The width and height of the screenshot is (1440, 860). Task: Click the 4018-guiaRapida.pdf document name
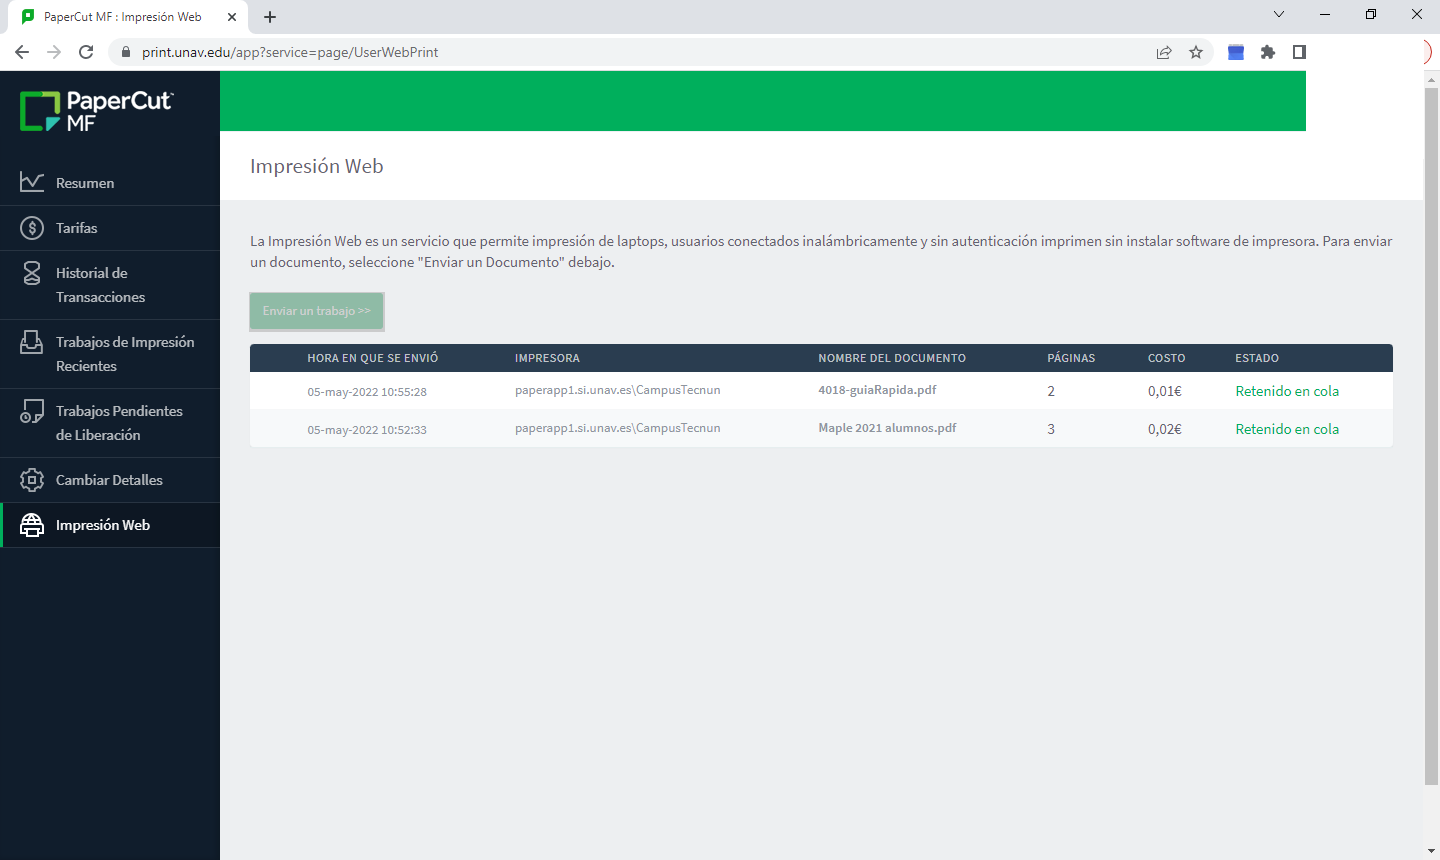877,390
